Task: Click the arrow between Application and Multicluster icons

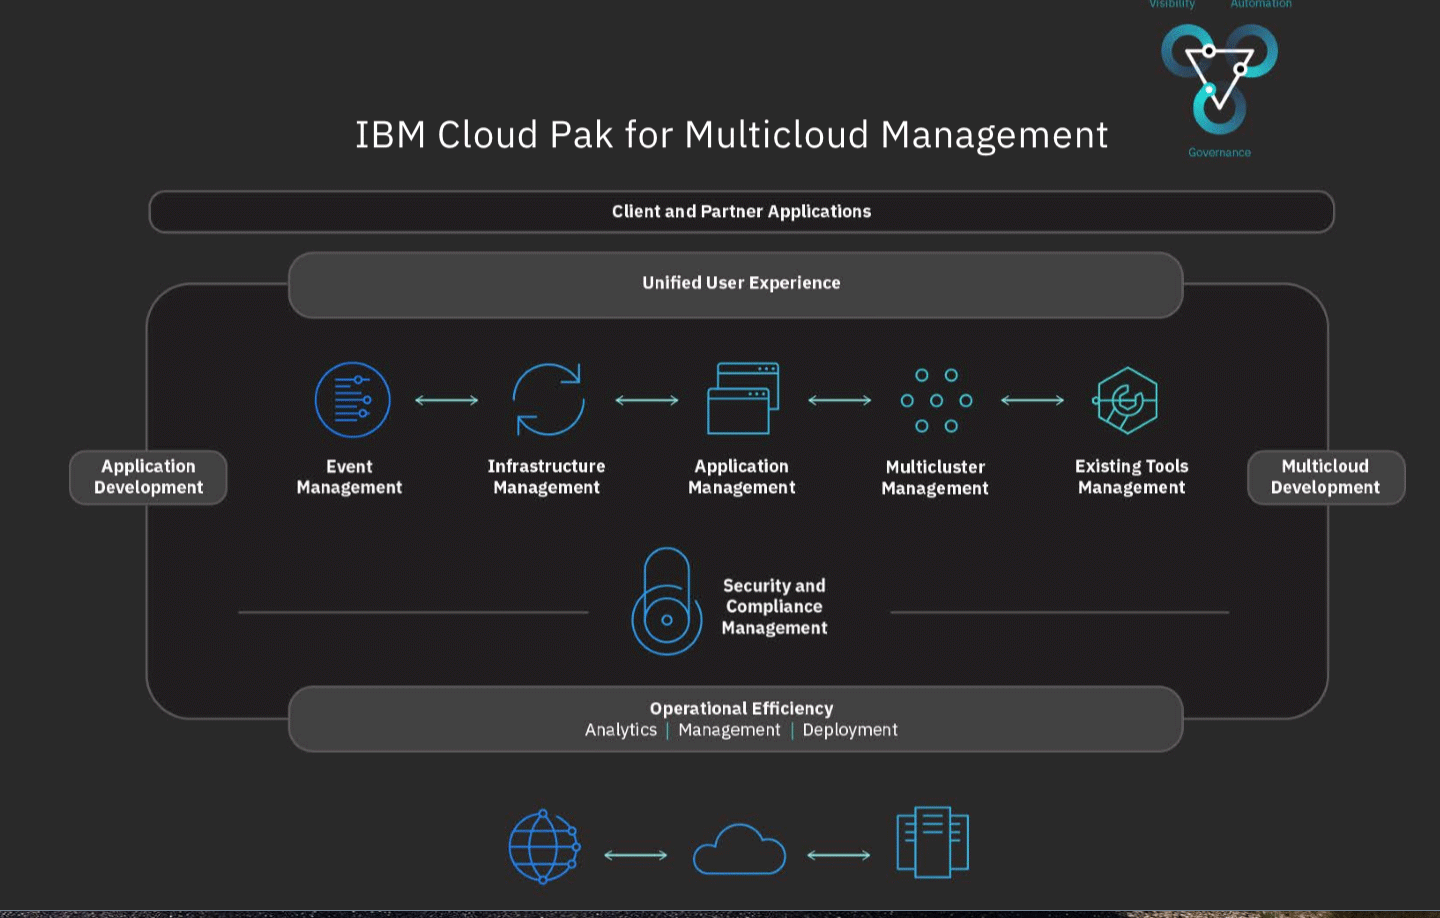Action: (840, 400)
